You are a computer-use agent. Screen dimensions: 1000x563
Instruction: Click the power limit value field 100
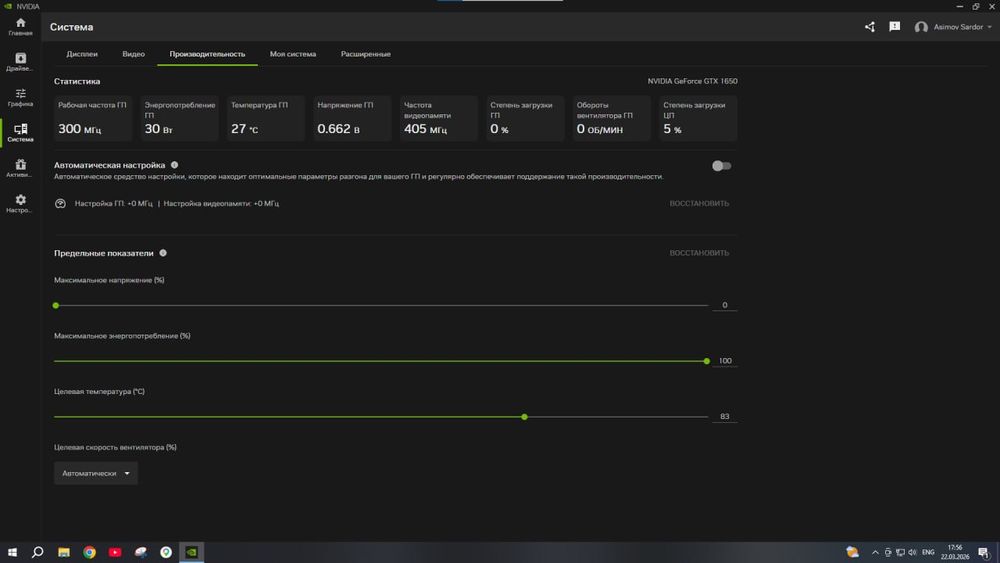point(724,361)
